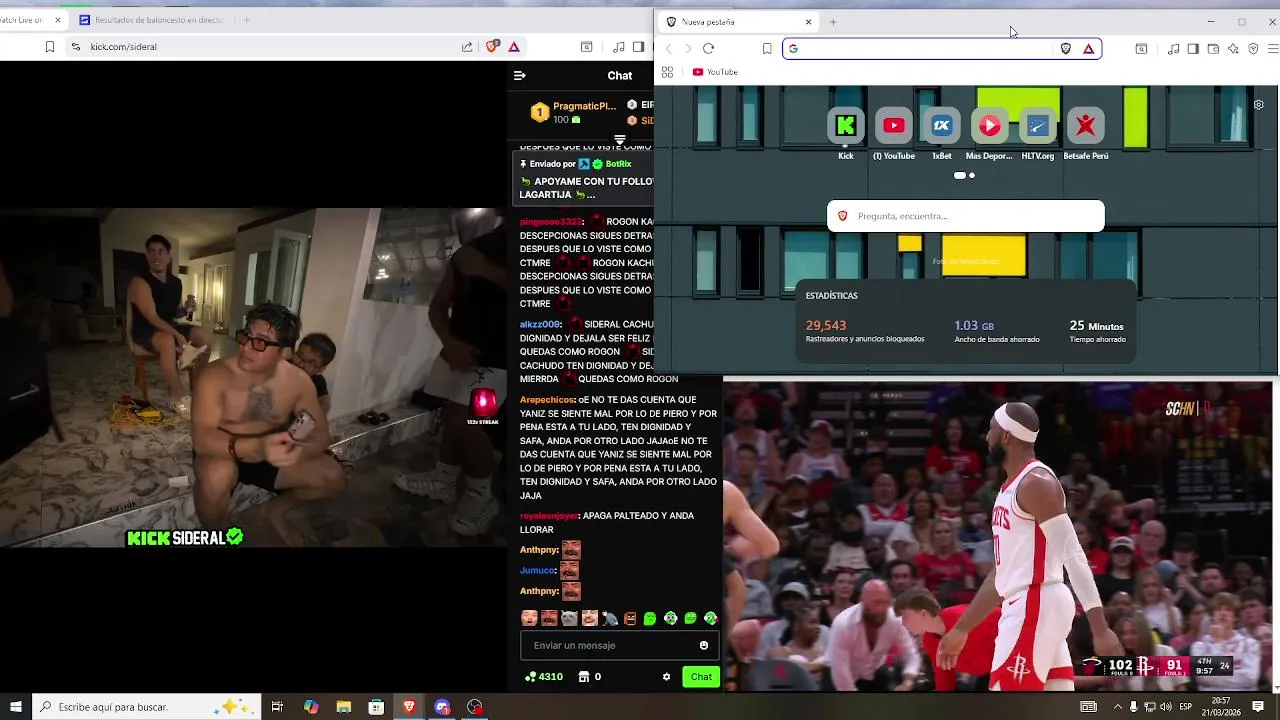The width and height of the screenshot is (1280, 720).
Task: Open the Betsafe Perú shortcut tile
Action: point(1085,126)
